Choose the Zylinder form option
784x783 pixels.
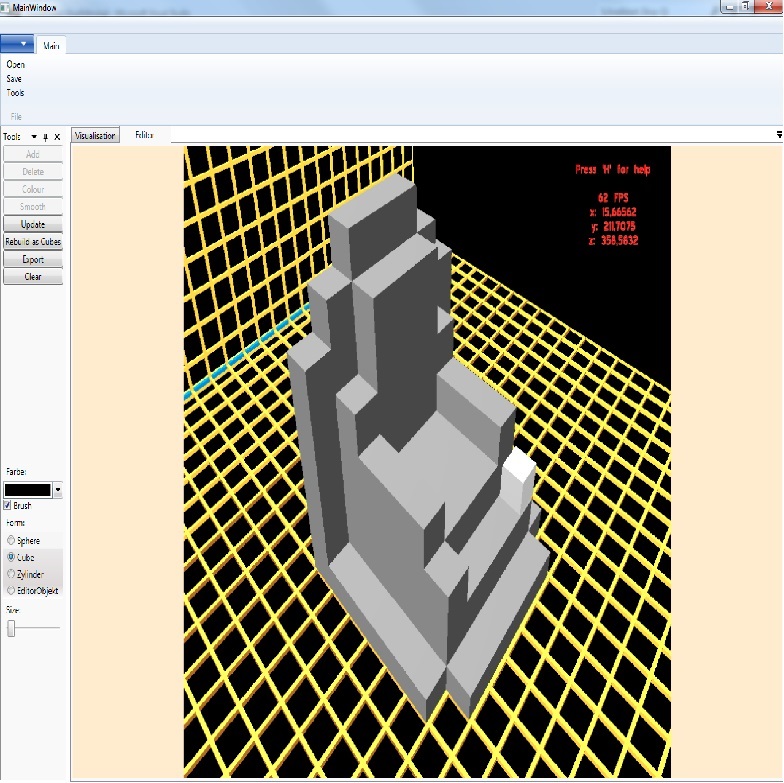pos(11,574)
